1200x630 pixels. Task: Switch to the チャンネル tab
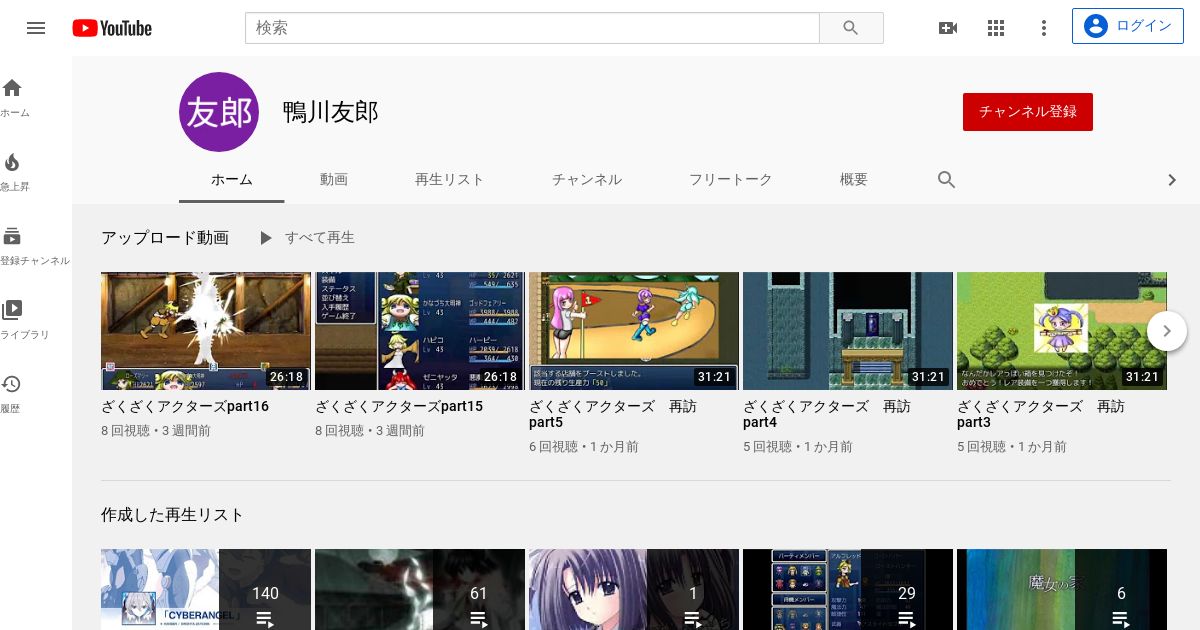pos(587,180)
